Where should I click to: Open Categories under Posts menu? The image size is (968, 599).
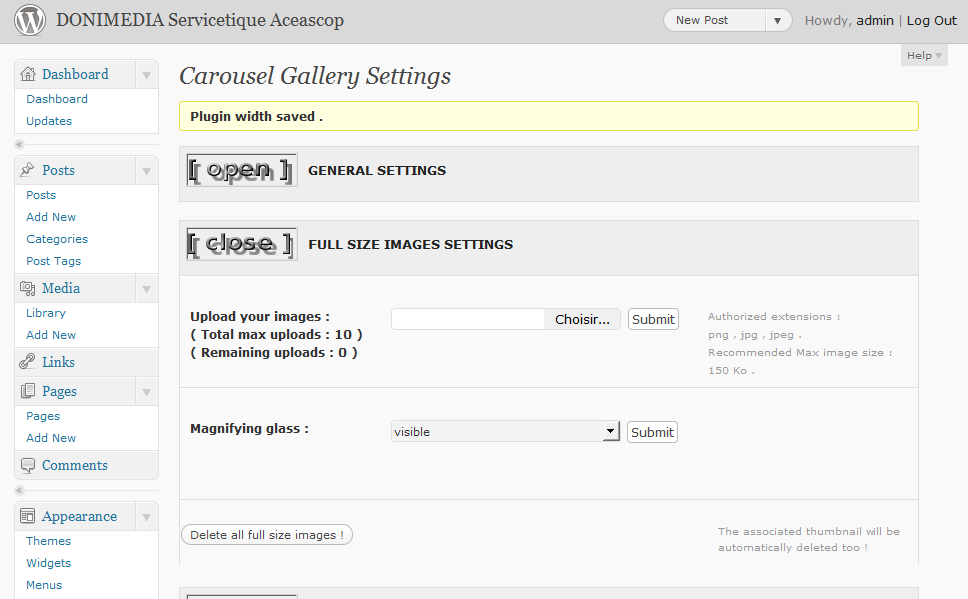[x=57, y=239]
